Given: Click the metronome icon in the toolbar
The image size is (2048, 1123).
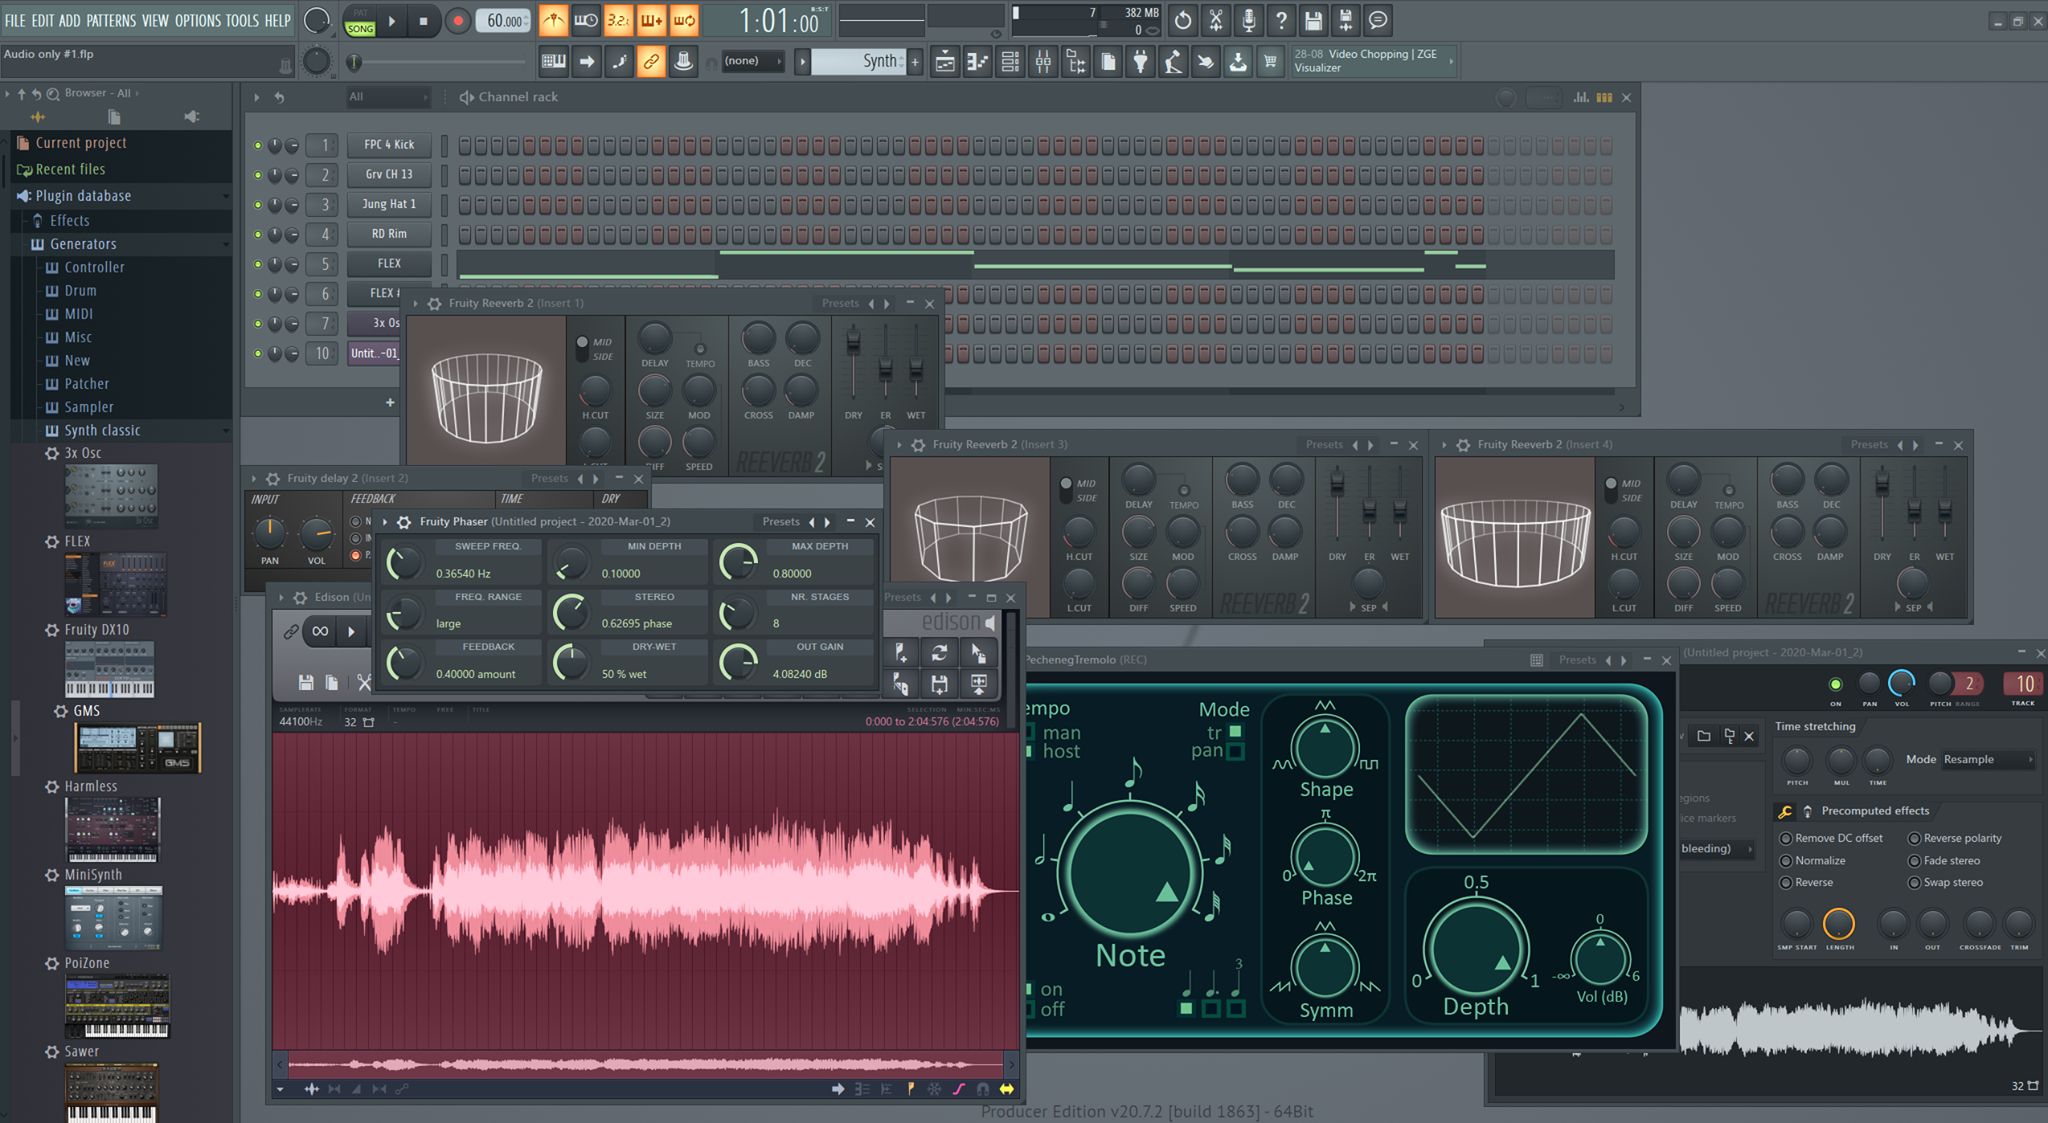Looking at the screenshot, I should point(553,19).
